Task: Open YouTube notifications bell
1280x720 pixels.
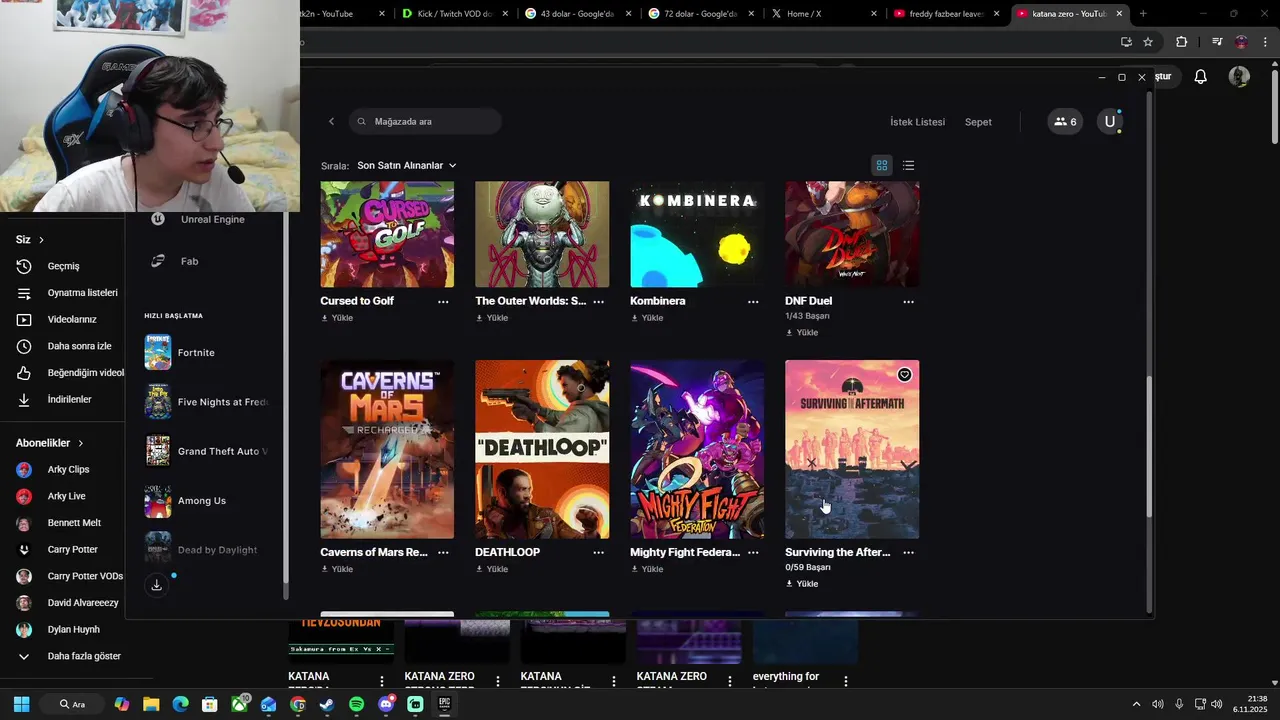Action: click(1200, 77)
